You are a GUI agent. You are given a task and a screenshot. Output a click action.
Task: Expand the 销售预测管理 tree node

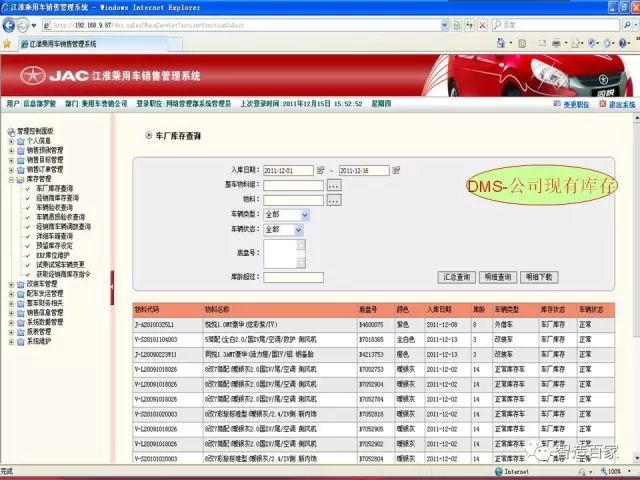[11, 151]
